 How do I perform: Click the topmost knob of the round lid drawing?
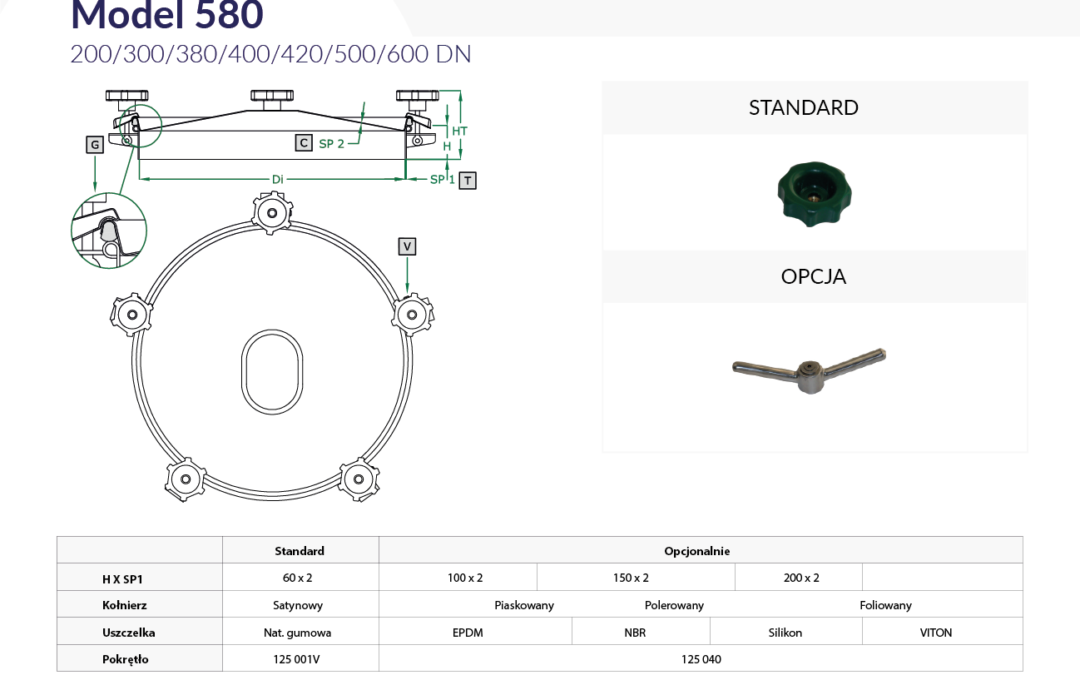coord(272,213)
